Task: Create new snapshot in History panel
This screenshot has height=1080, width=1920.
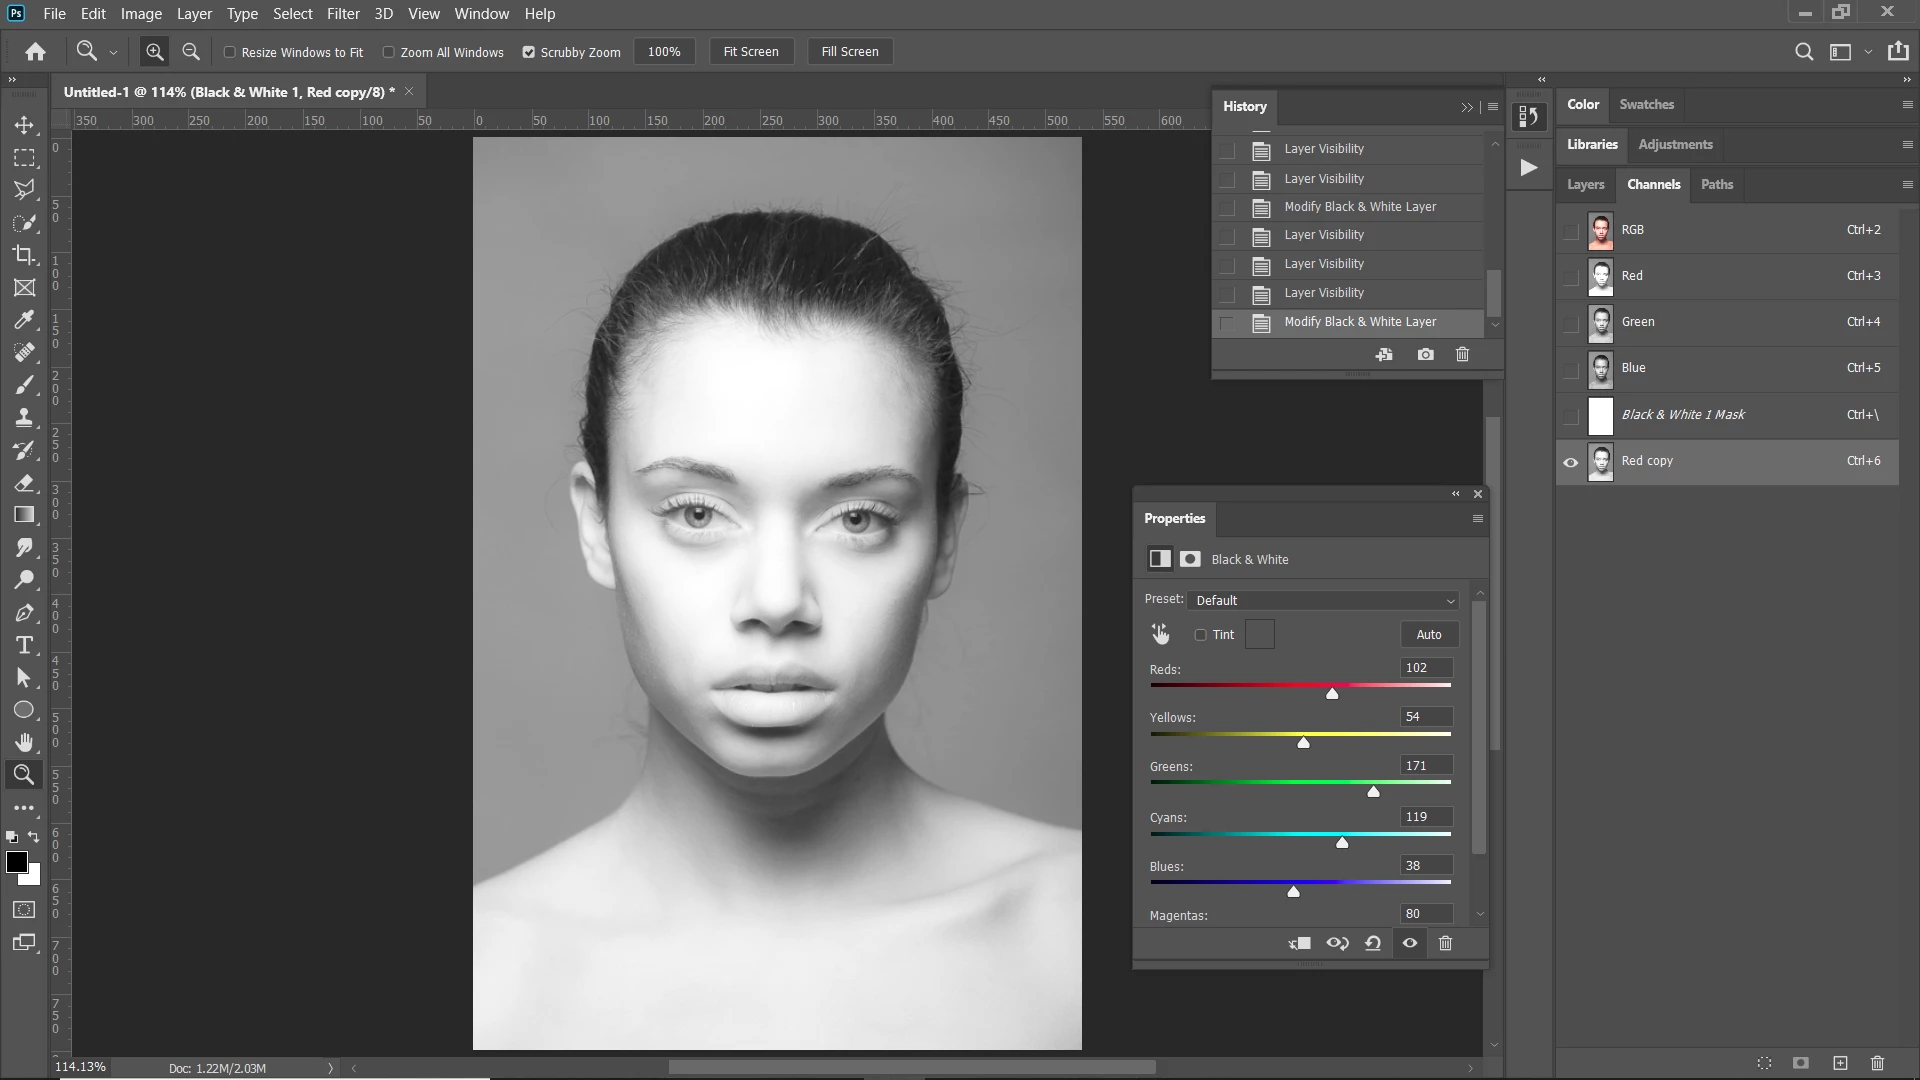Action: coord(1425,355)
